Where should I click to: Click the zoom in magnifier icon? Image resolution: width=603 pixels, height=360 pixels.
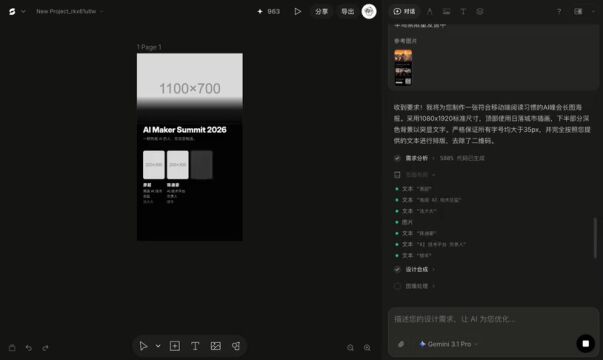(x=367, y=348)
